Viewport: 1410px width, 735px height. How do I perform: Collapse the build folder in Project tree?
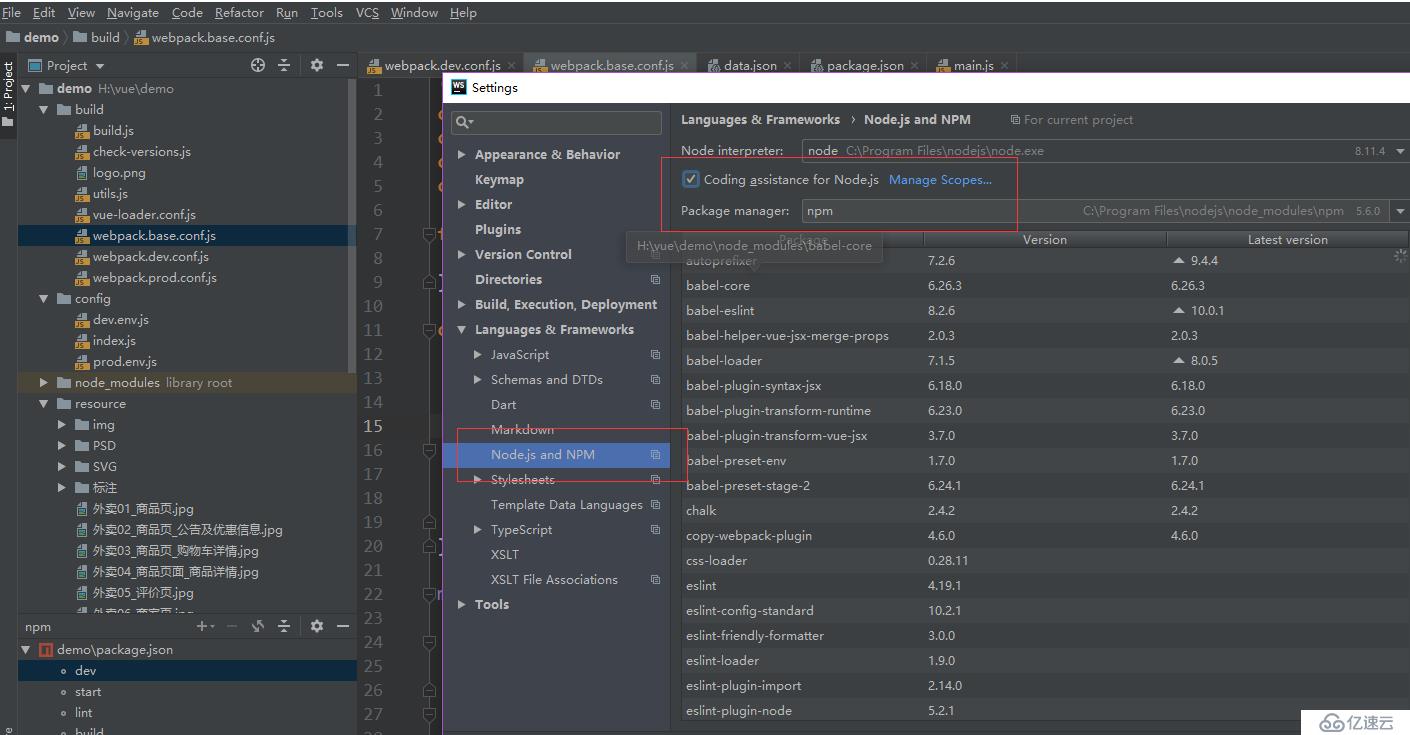click(x=44, y=109)
